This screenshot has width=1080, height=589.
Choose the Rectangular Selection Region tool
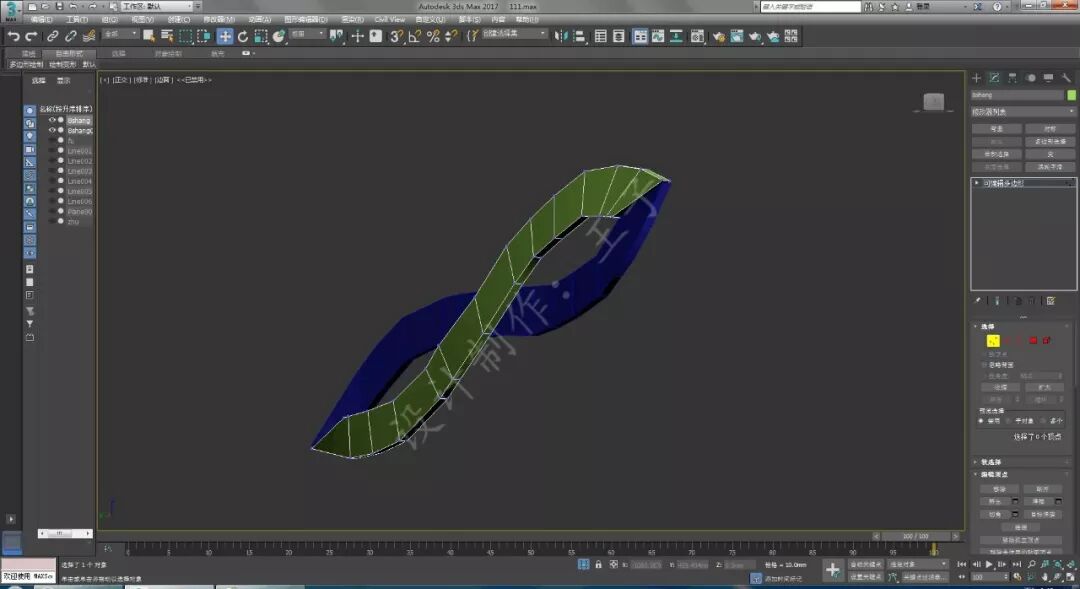pyautogui.click(x=186, y=36)
